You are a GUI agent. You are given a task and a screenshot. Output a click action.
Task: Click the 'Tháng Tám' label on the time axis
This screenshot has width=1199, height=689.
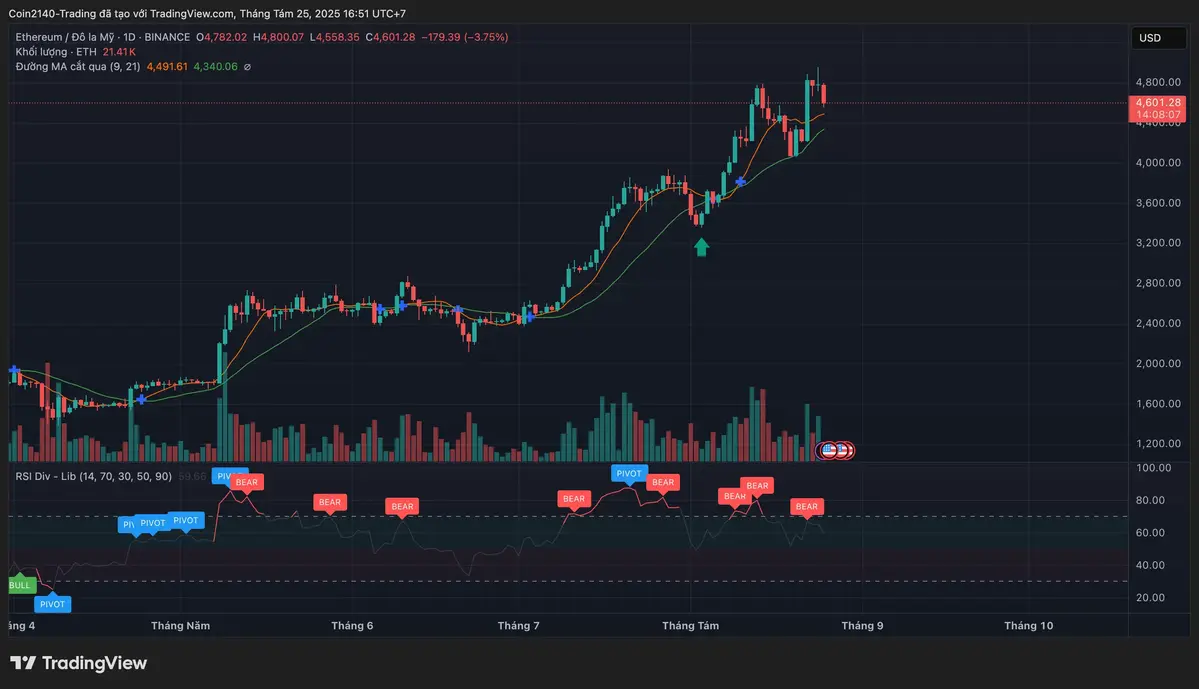690,625
